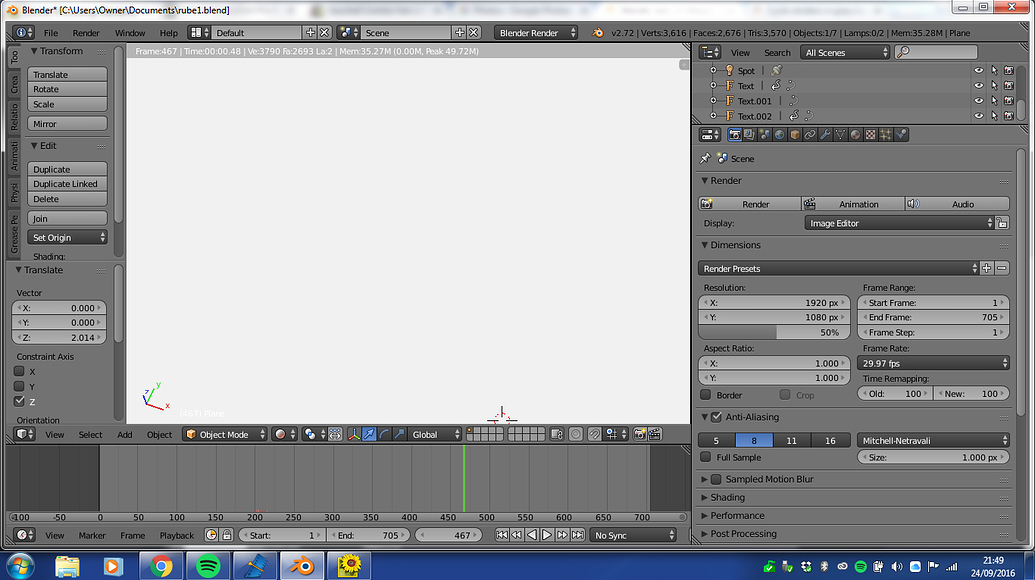Open the No Sync dropdown

[634, 535]
